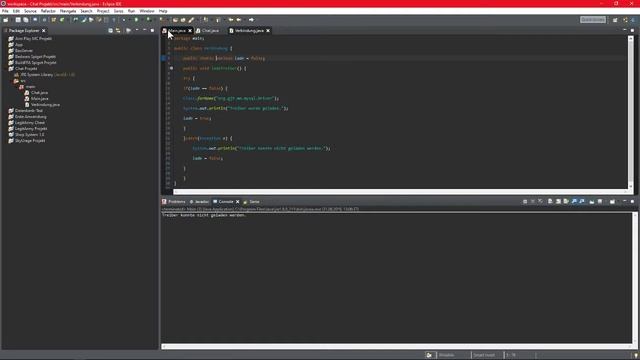This screenshot has width=640, height=360.
Task: Click Open Perspective icon beside Quick Access
Action: pyautogui.click(x=615, y=20)
